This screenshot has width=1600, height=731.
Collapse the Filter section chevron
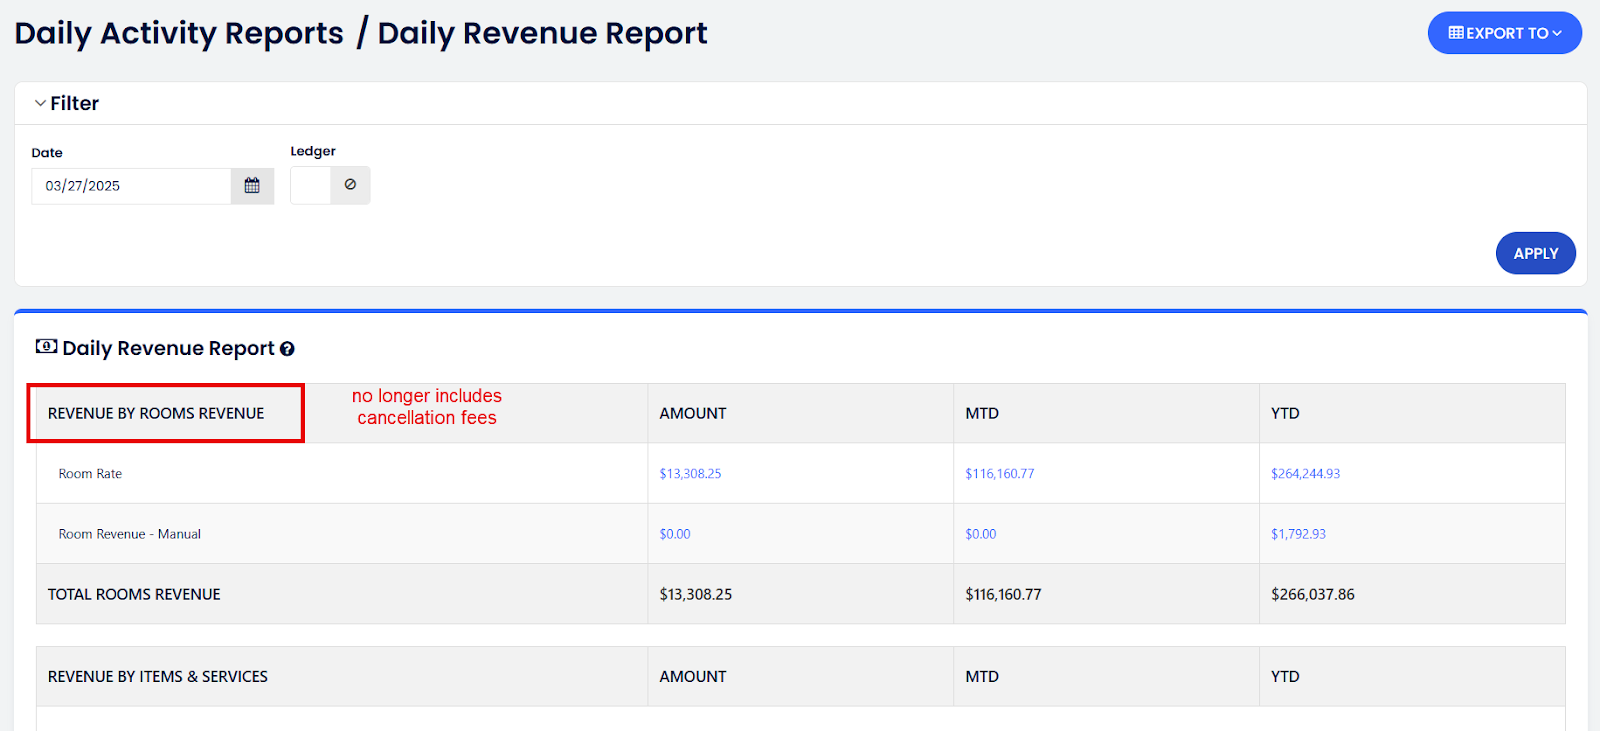point(40,103)
